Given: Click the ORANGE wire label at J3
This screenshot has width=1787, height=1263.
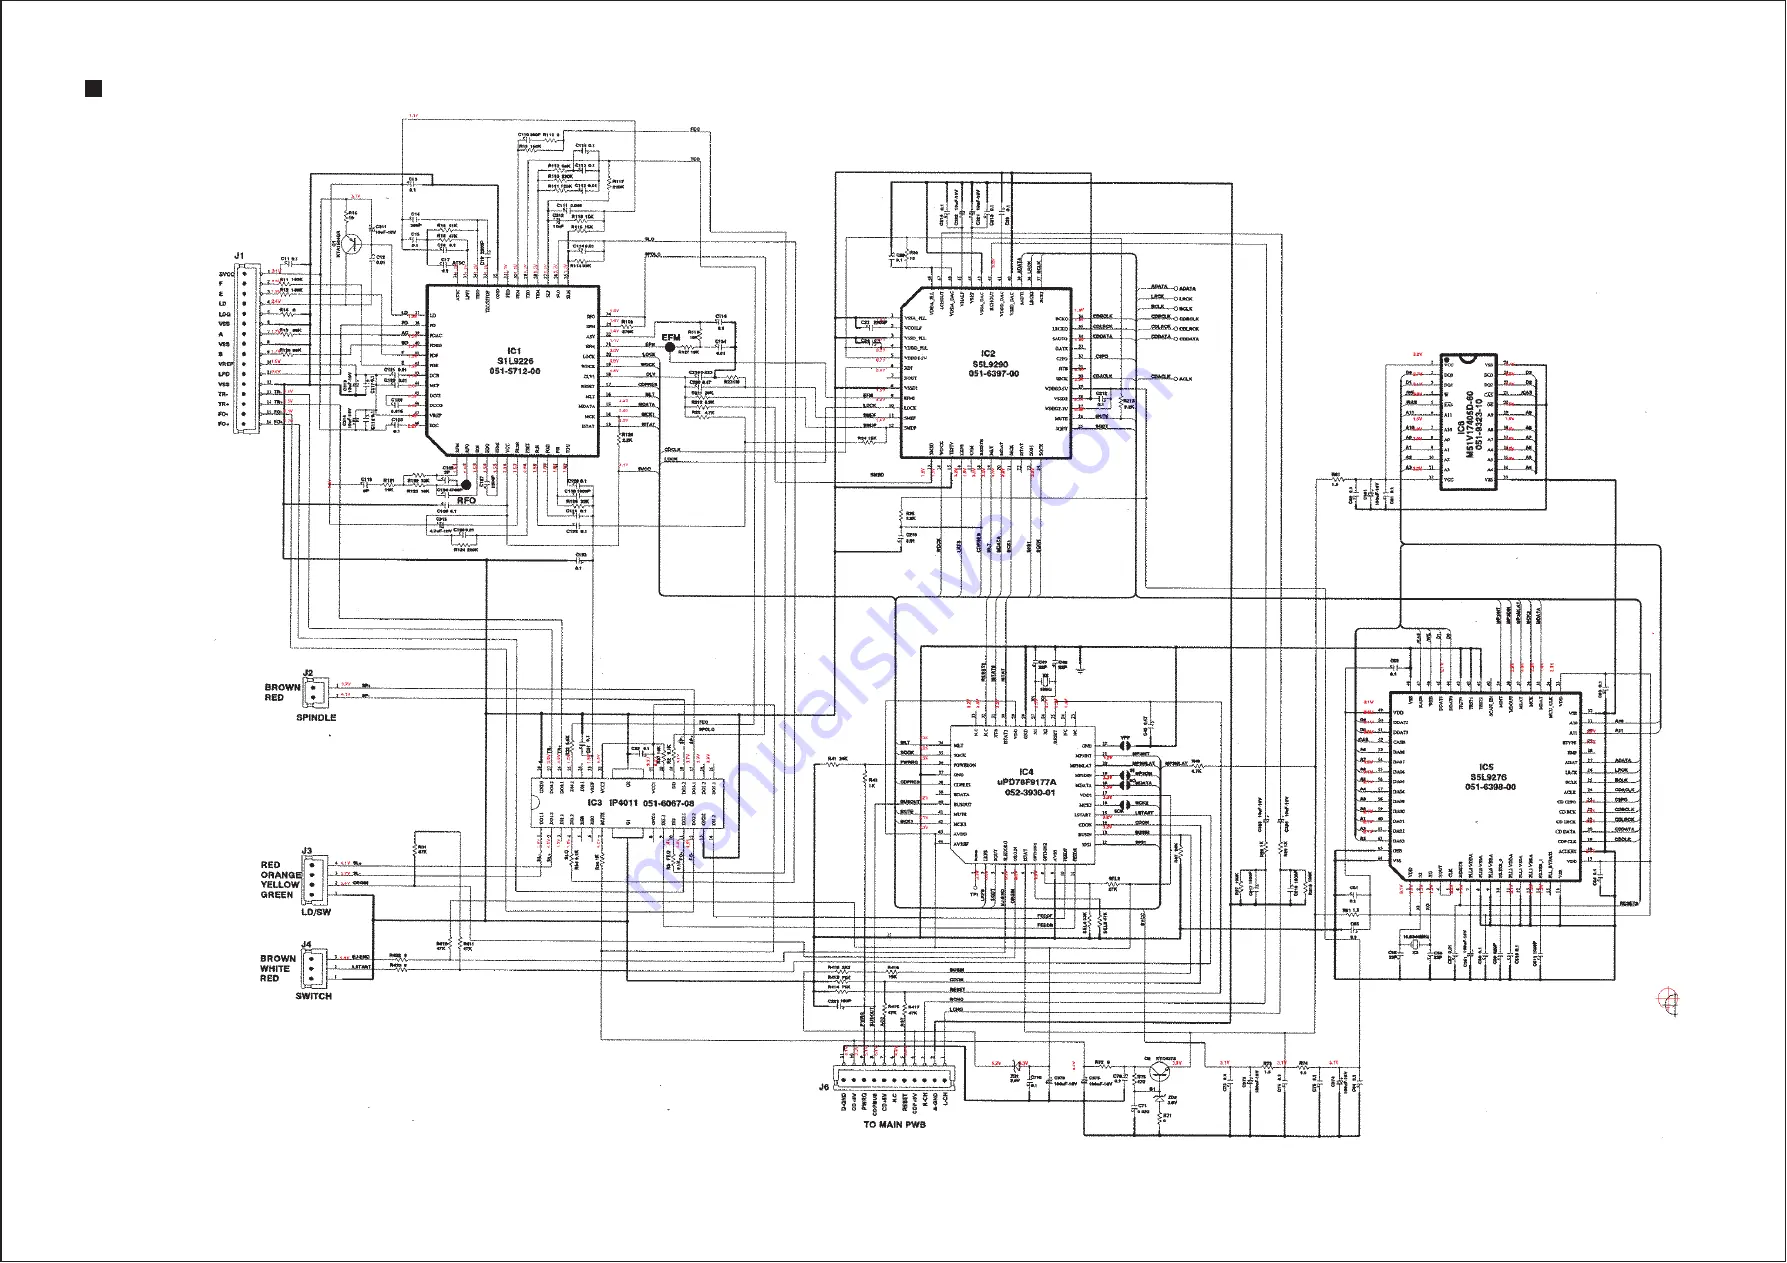Looking at the screenshot, I should point(281,875).
